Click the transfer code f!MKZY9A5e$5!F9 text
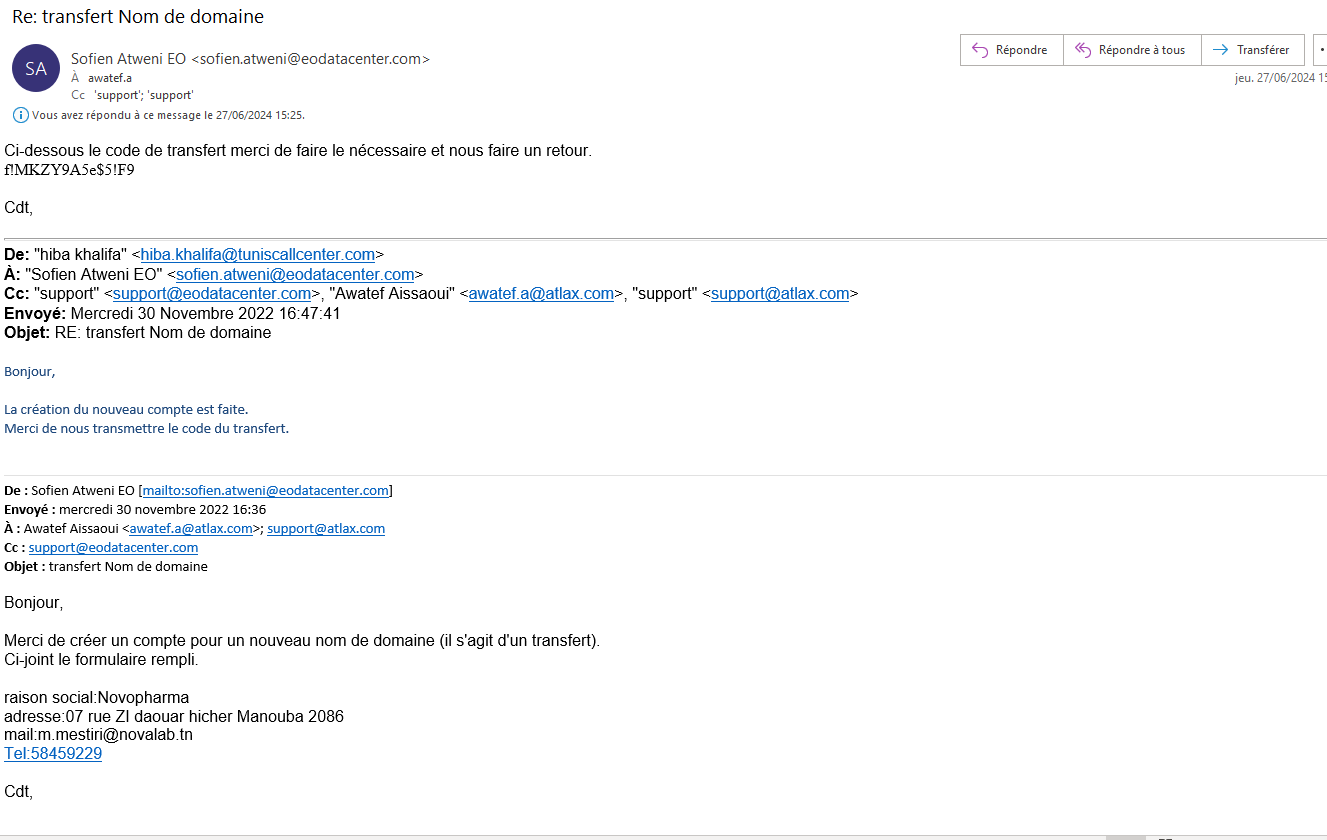 pyautogui.click(x=69, y=170)
